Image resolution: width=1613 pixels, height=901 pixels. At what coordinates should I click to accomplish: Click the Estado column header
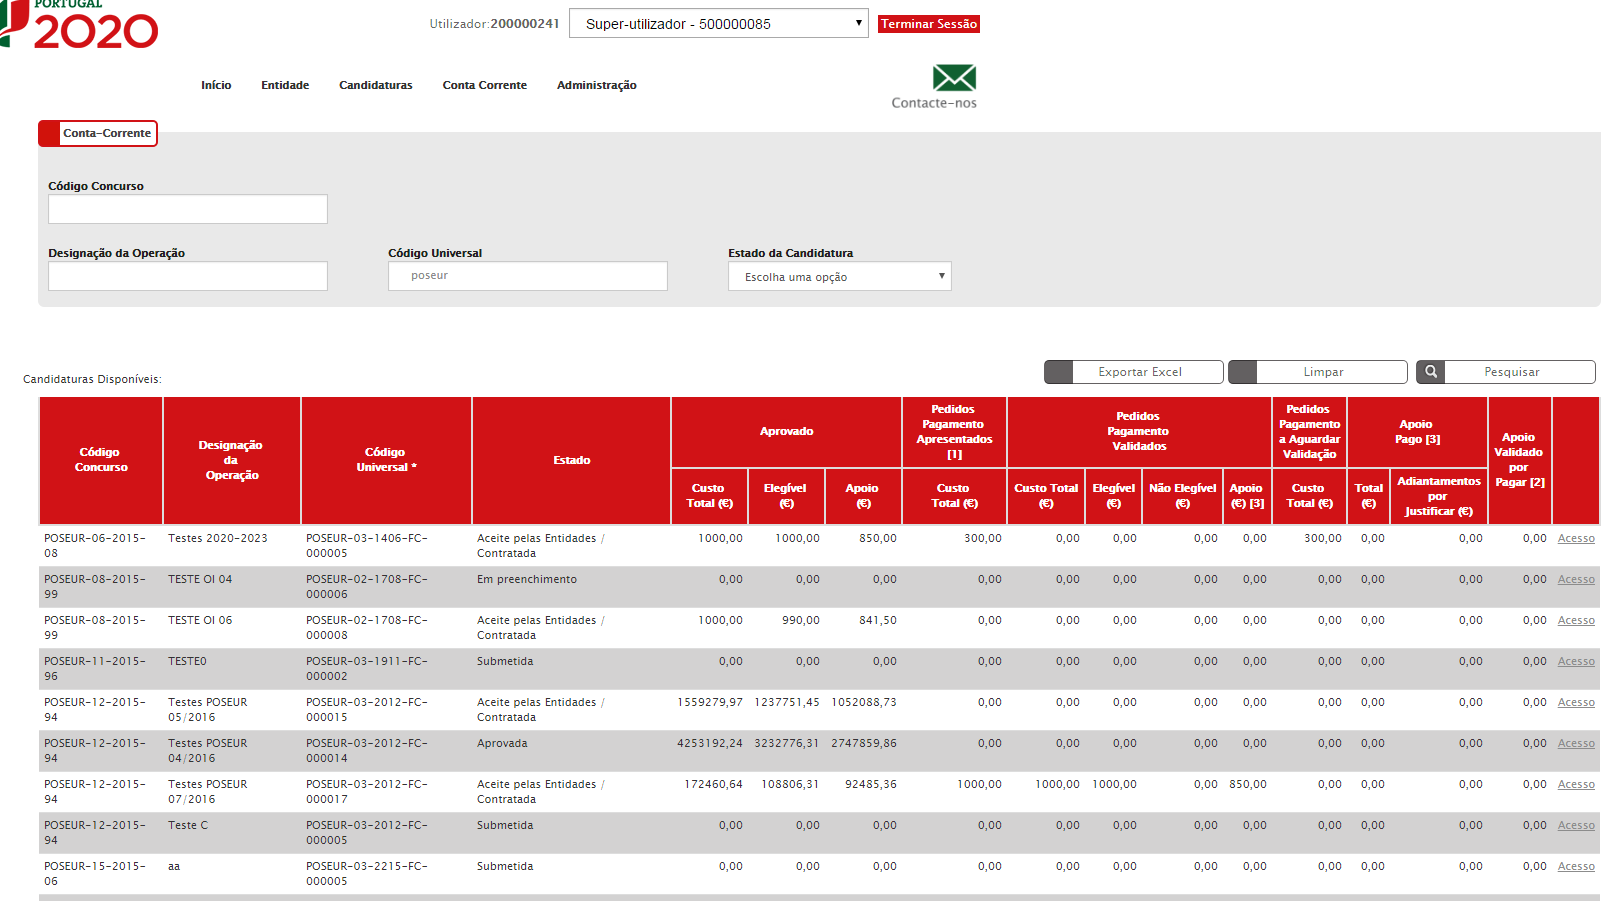click(572, 460)
